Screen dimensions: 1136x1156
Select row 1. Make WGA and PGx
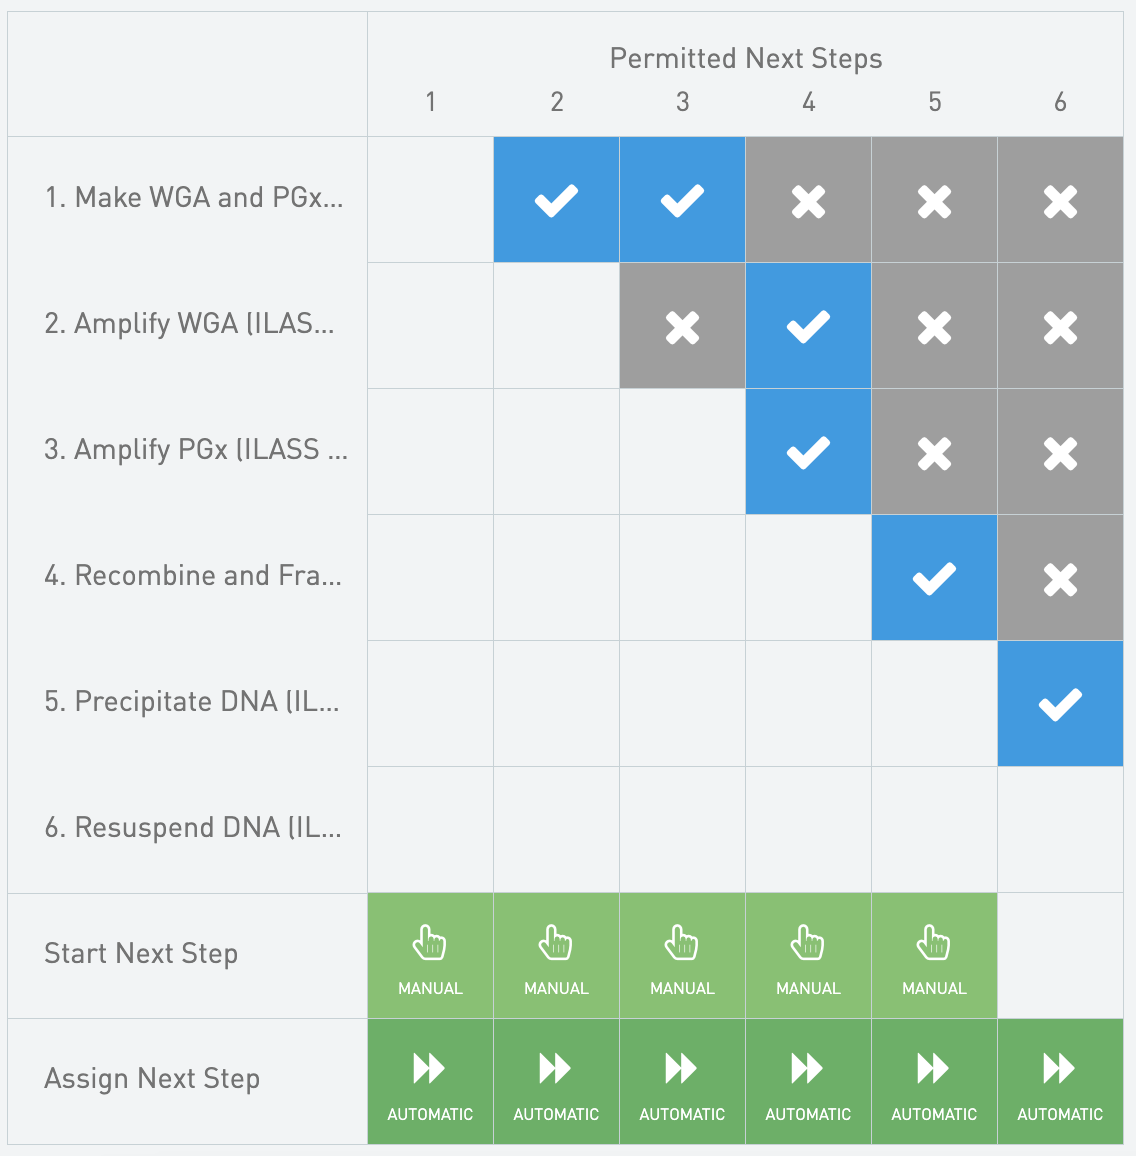click(x=194, y=198)
